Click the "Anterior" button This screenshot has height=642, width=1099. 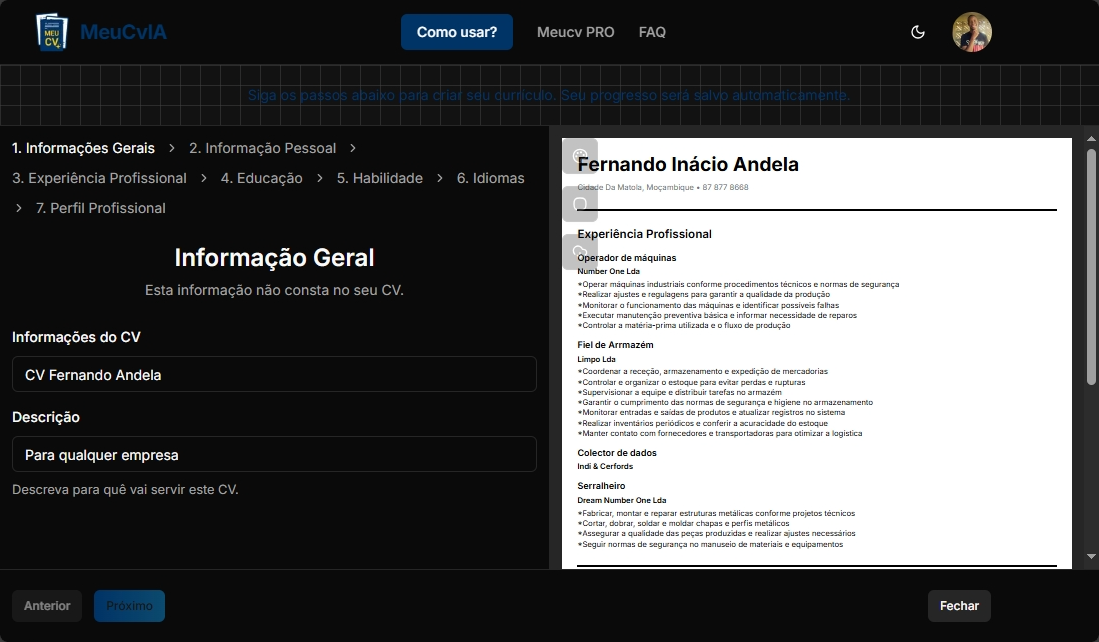click(x=46, y=605)
